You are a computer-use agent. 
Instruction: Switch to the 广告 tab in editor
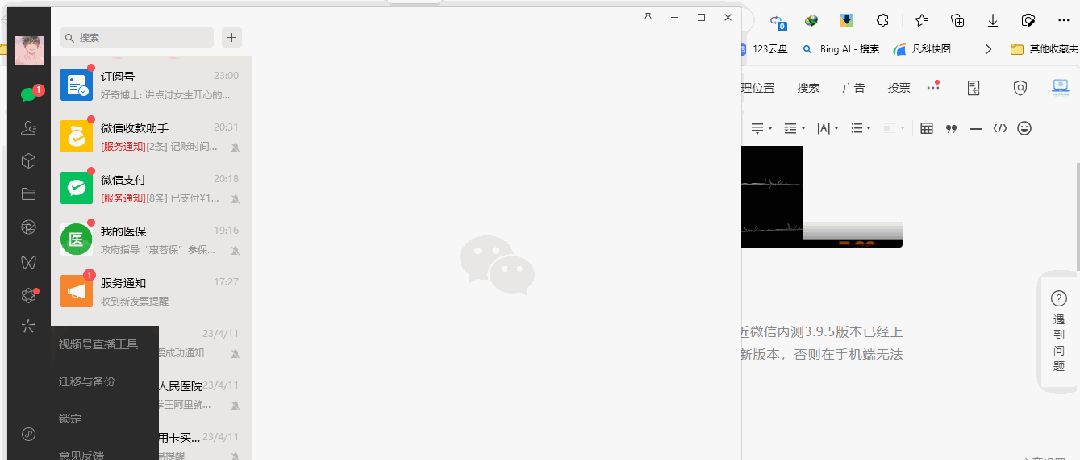click(x=853, y=87)
